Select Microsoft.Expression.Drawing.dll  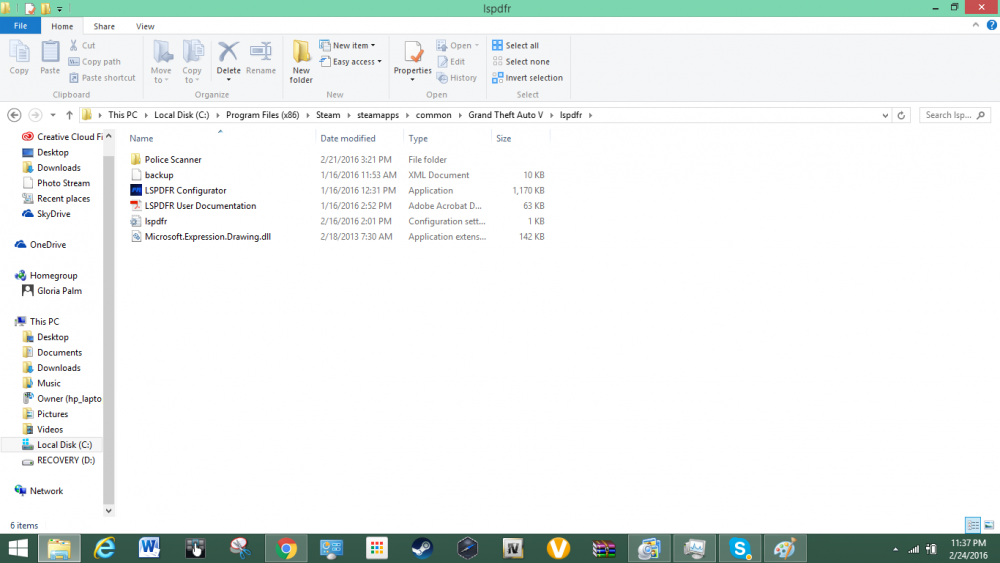207,237
